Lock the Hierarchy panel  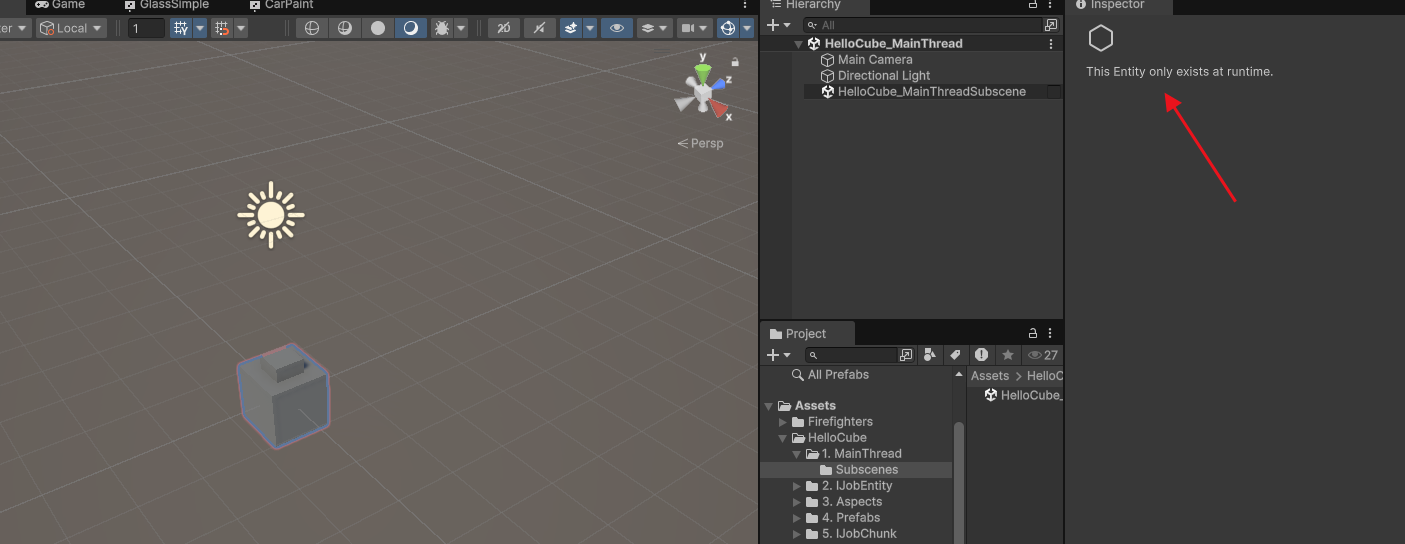click(x=1034, y=5)
